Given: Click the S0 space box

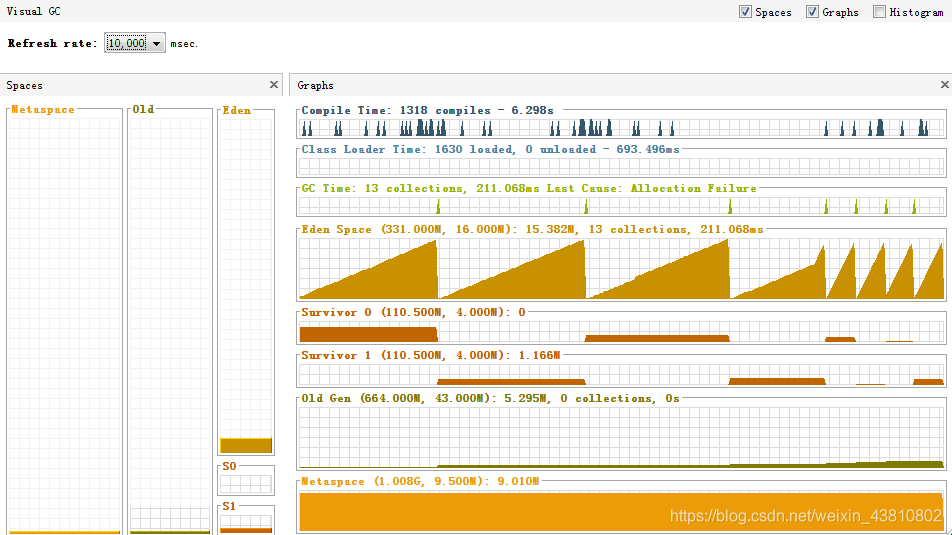Looking at the screenshot, I should tap(246, 483).
